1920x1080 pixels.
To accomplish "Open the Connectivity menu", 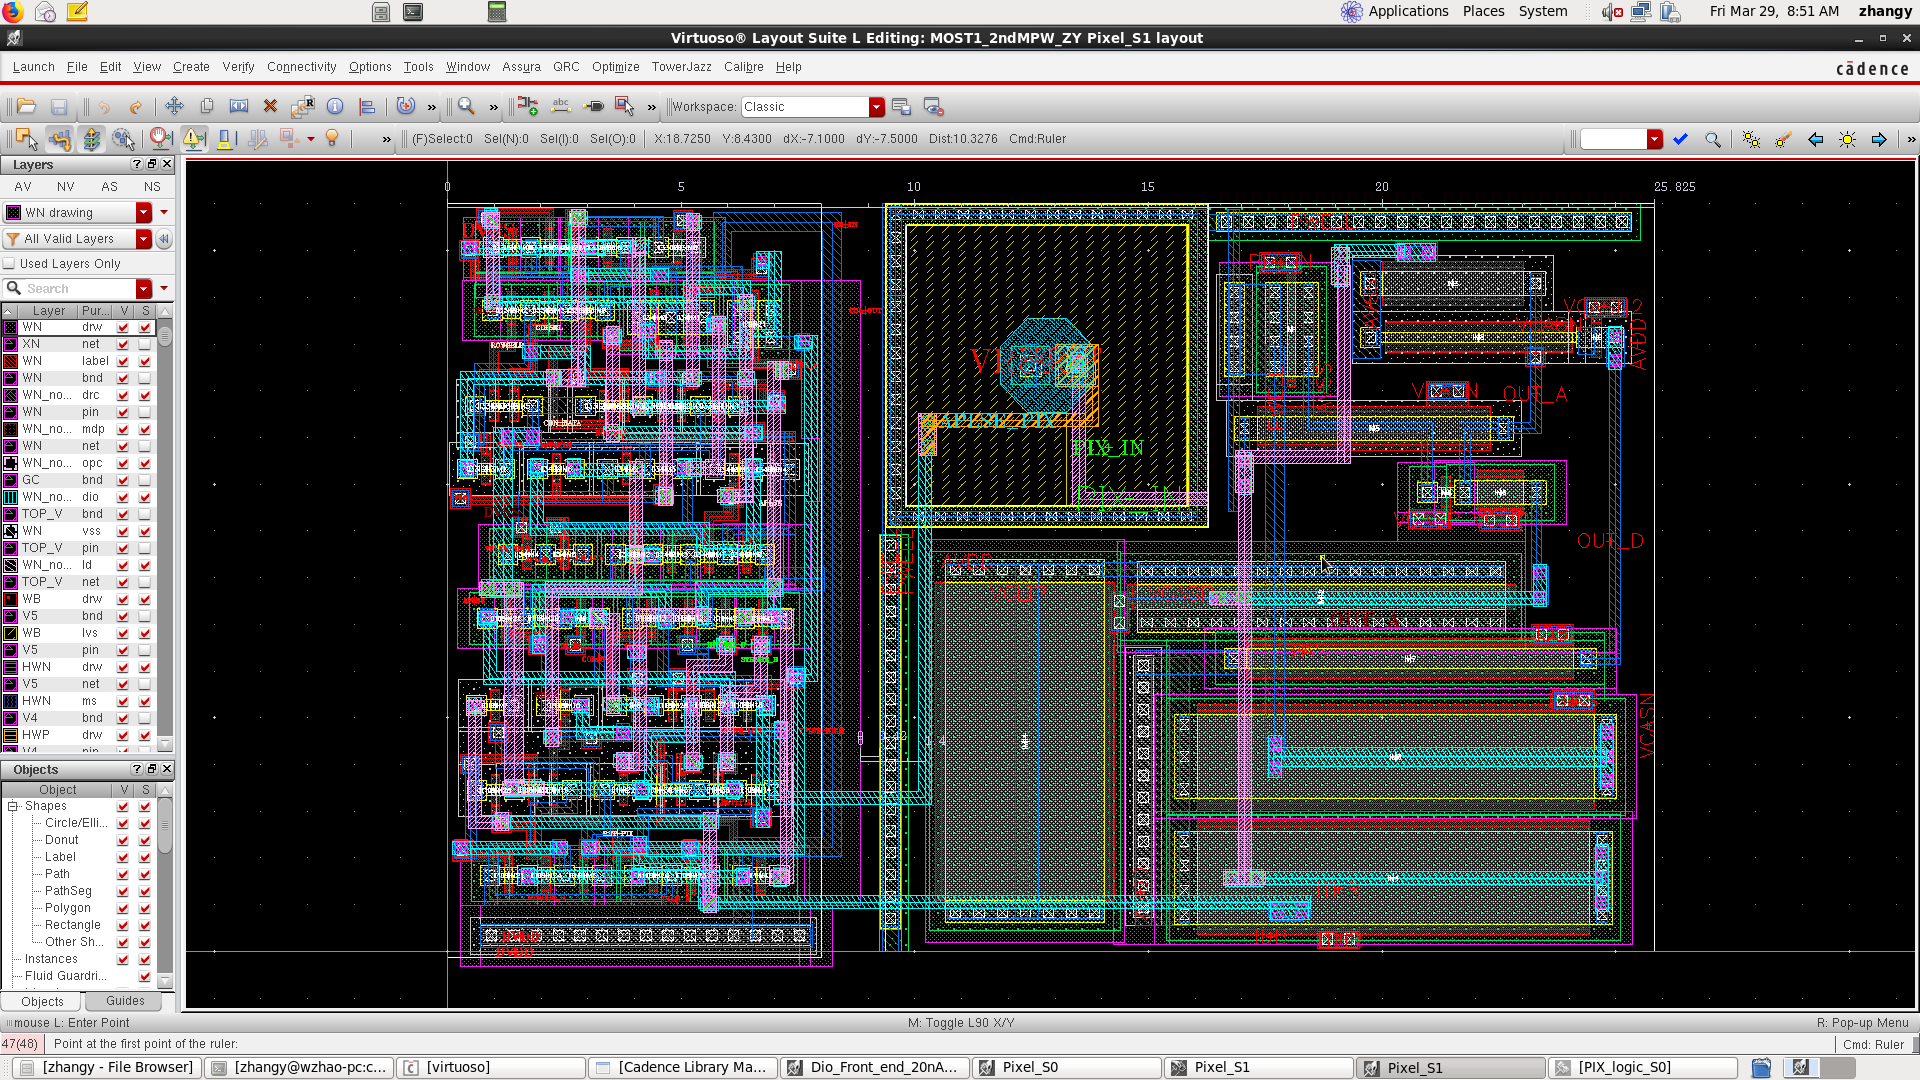I will (301, 67).
